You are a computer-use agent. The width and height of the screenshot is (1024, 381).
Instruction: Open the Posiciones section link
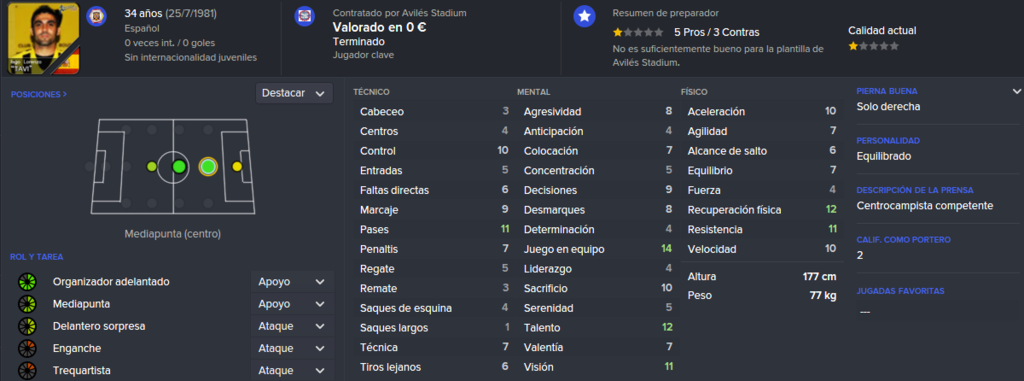[39, 94]
